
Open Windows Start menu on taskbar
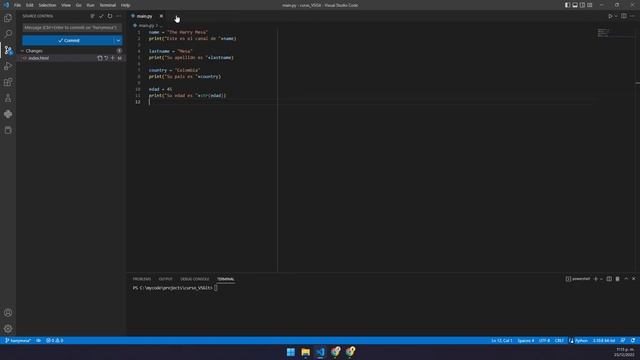[x=291, y=352]
